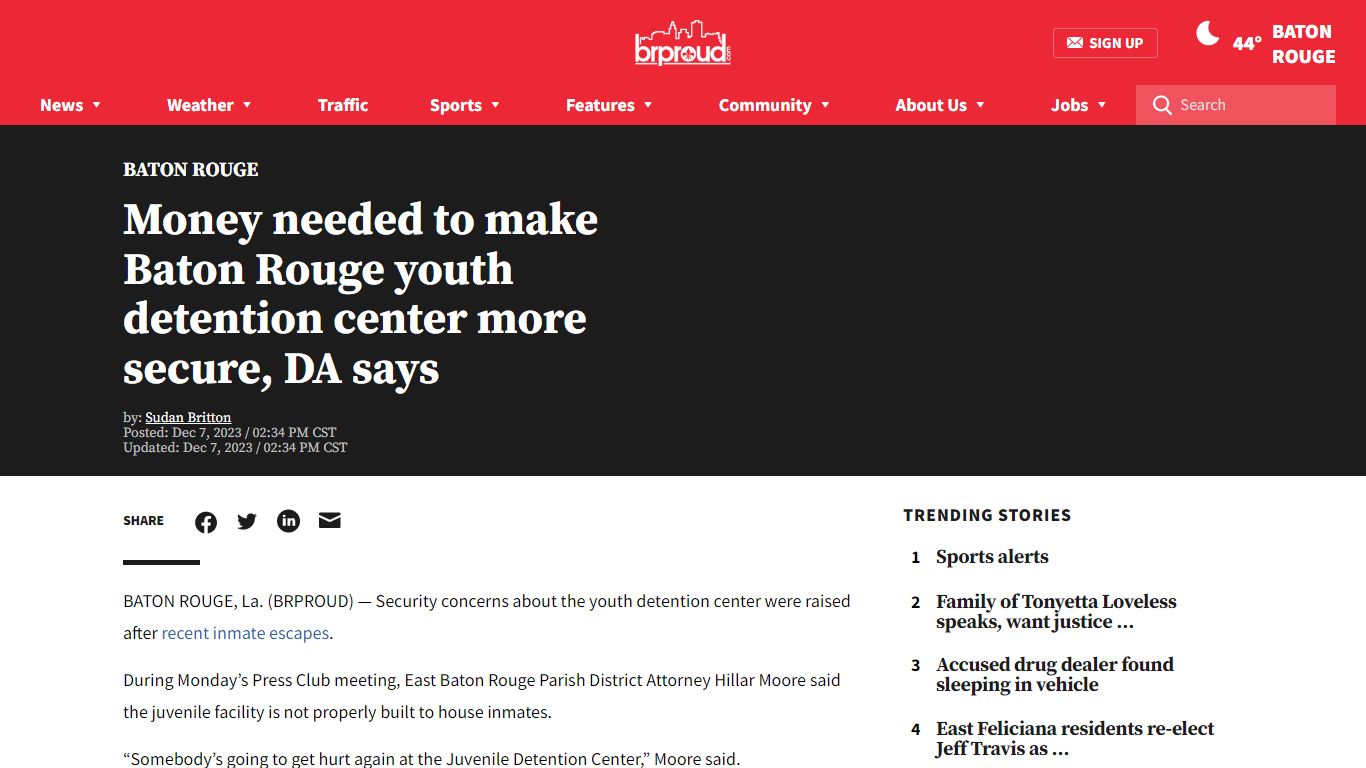
Task: Open the News section
Action: coord(61,105)
